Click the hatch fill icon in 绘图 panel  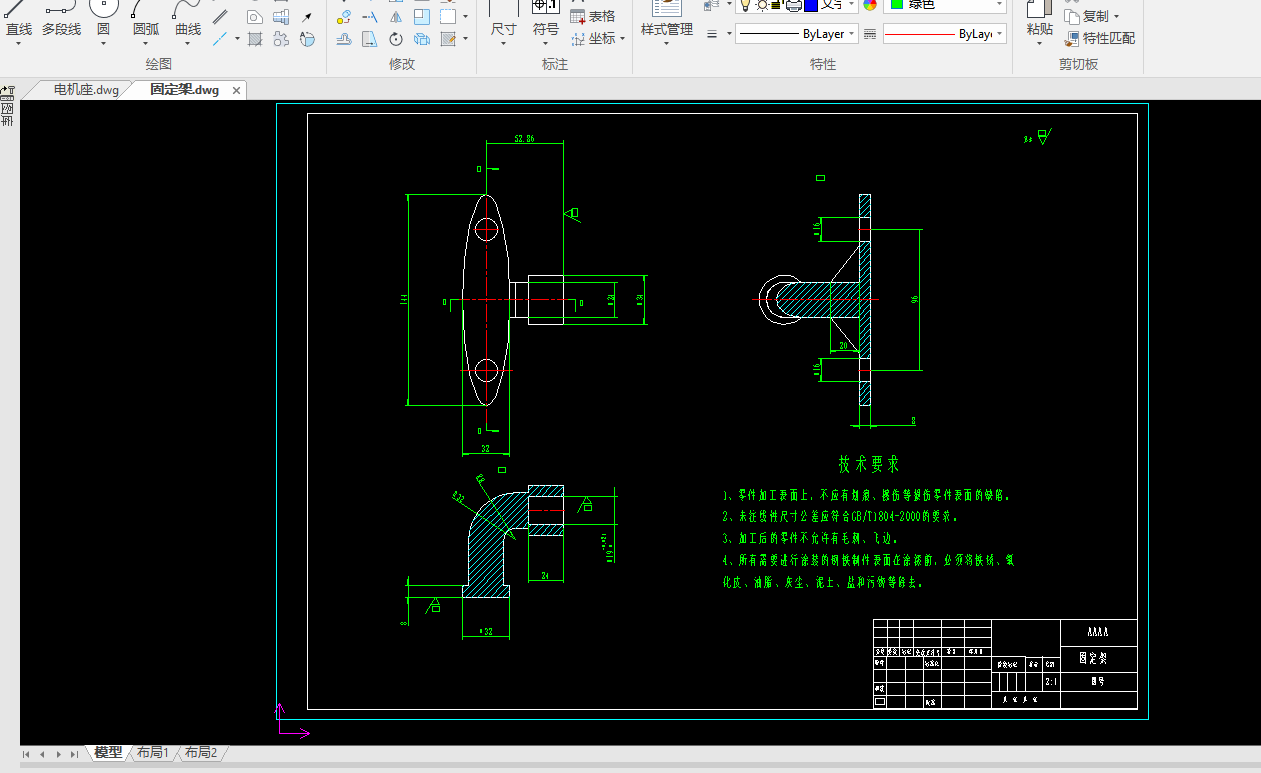point(255,40)
